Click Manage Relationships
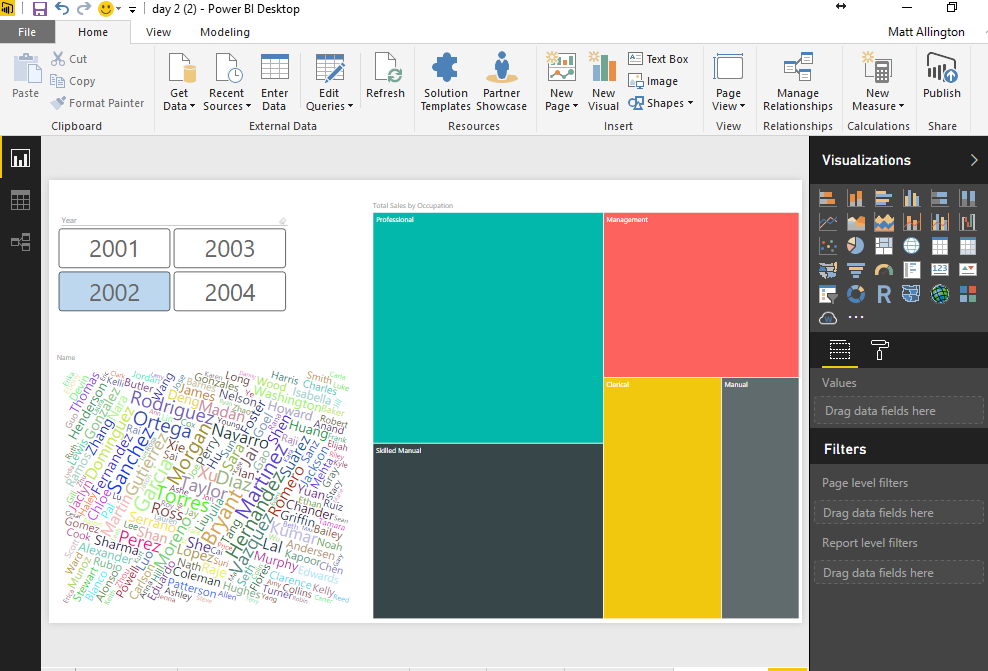988x671 pixels. click(798, 83)
